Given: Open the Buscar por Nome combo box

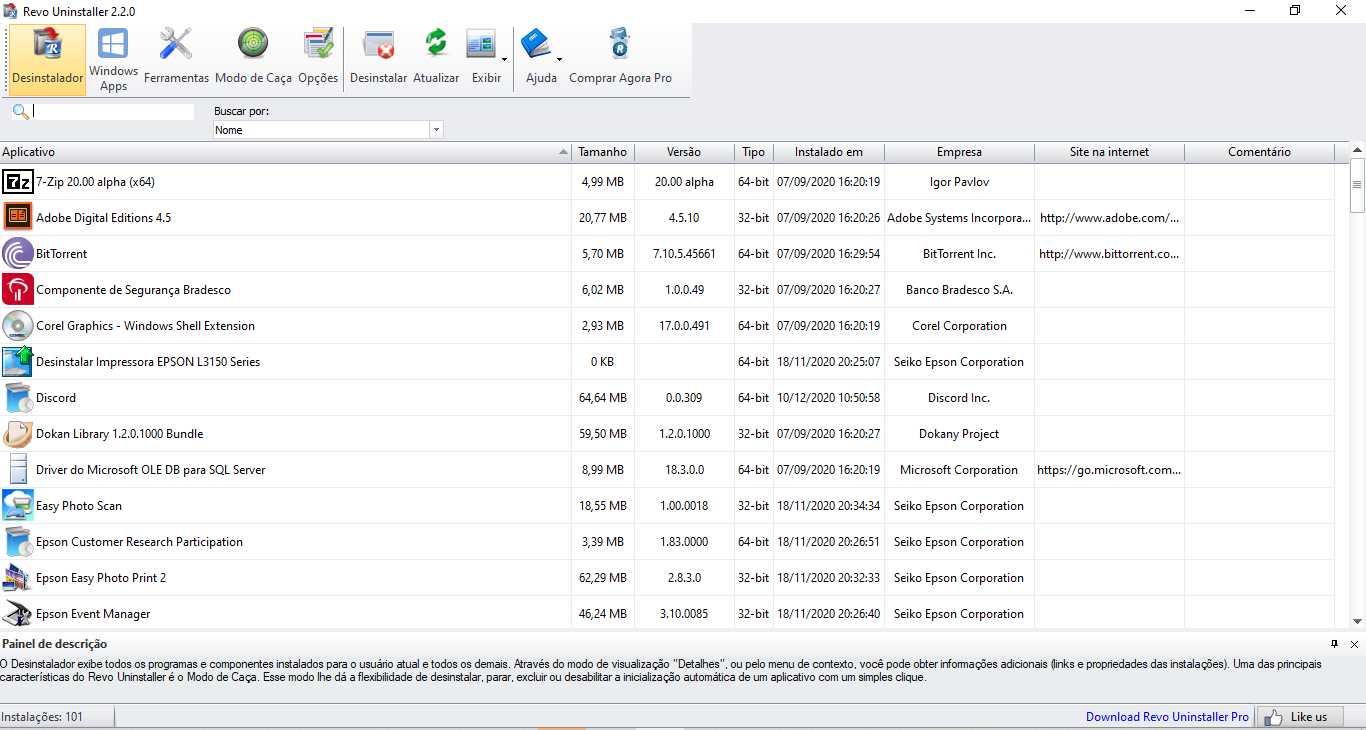Looking at the screenshot, I should click(x=328, y=130).
